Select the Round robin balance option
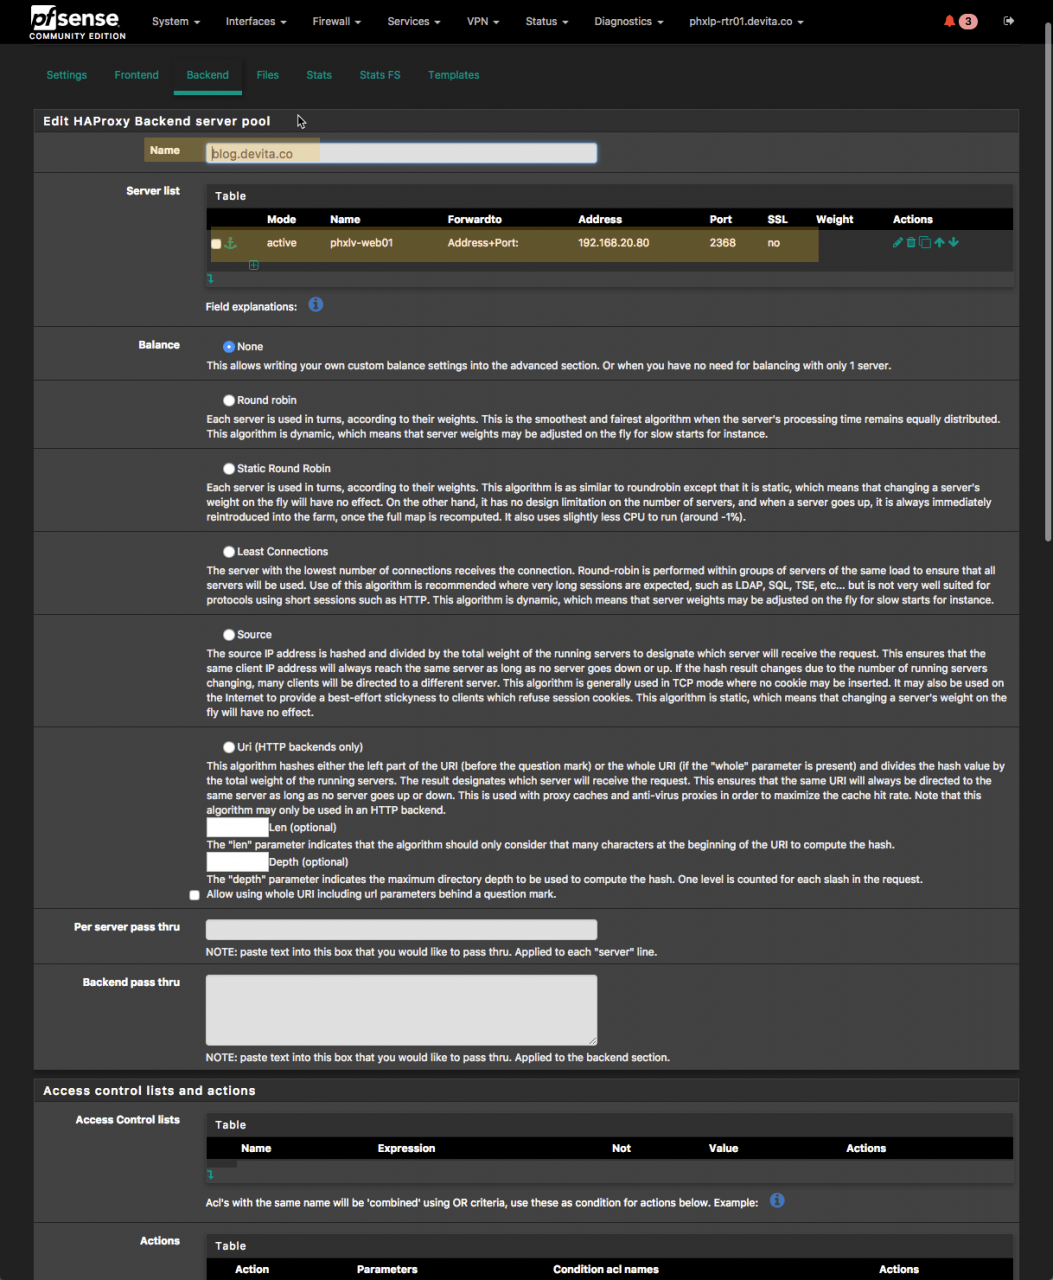The height and width of the screenshot is (1280, 1053). [x=229, y=400]
